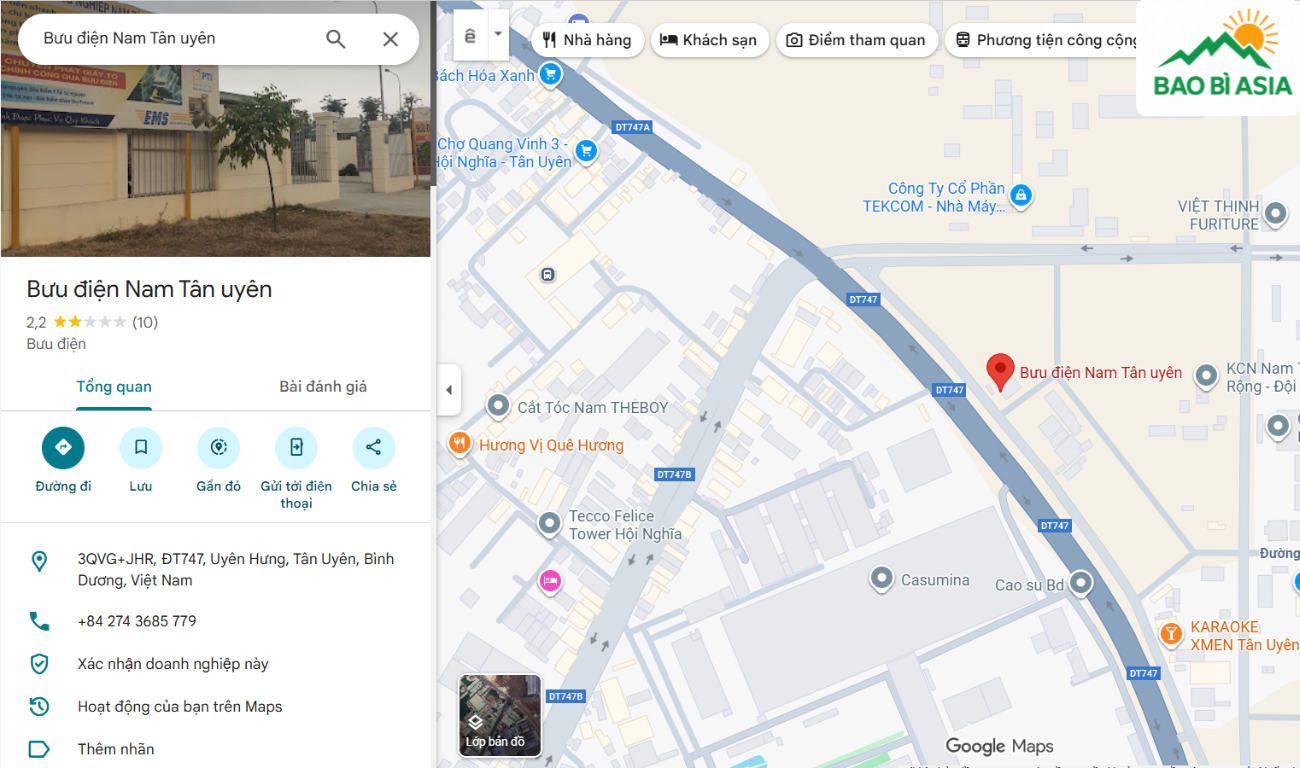Save place with the Lưu bookmark icon
The width and height of the screenshot is (1300, 768).
pos(140,448)
